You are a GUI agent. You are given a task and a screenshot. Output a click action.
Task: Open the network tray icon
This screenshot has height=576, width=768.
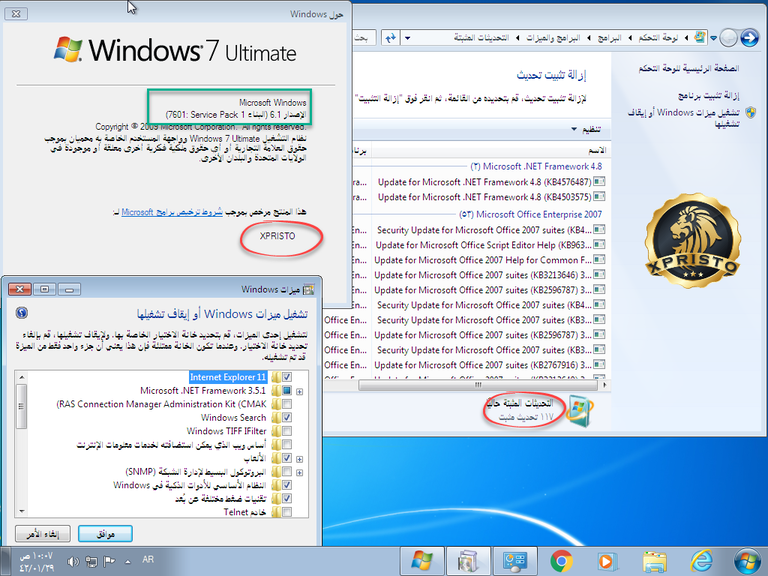click(91, 561)
